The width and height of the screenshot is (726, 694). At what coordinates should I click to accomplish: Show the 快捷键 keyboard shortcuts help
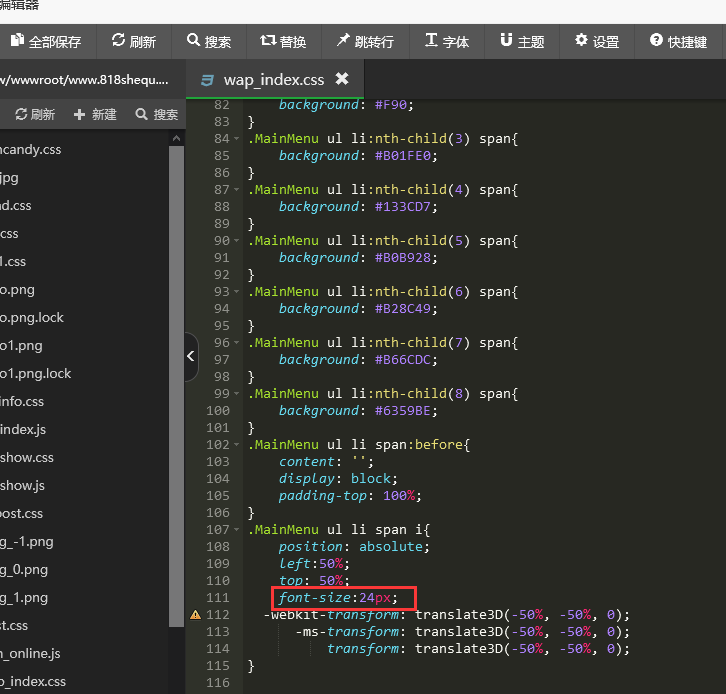point(678,42)
